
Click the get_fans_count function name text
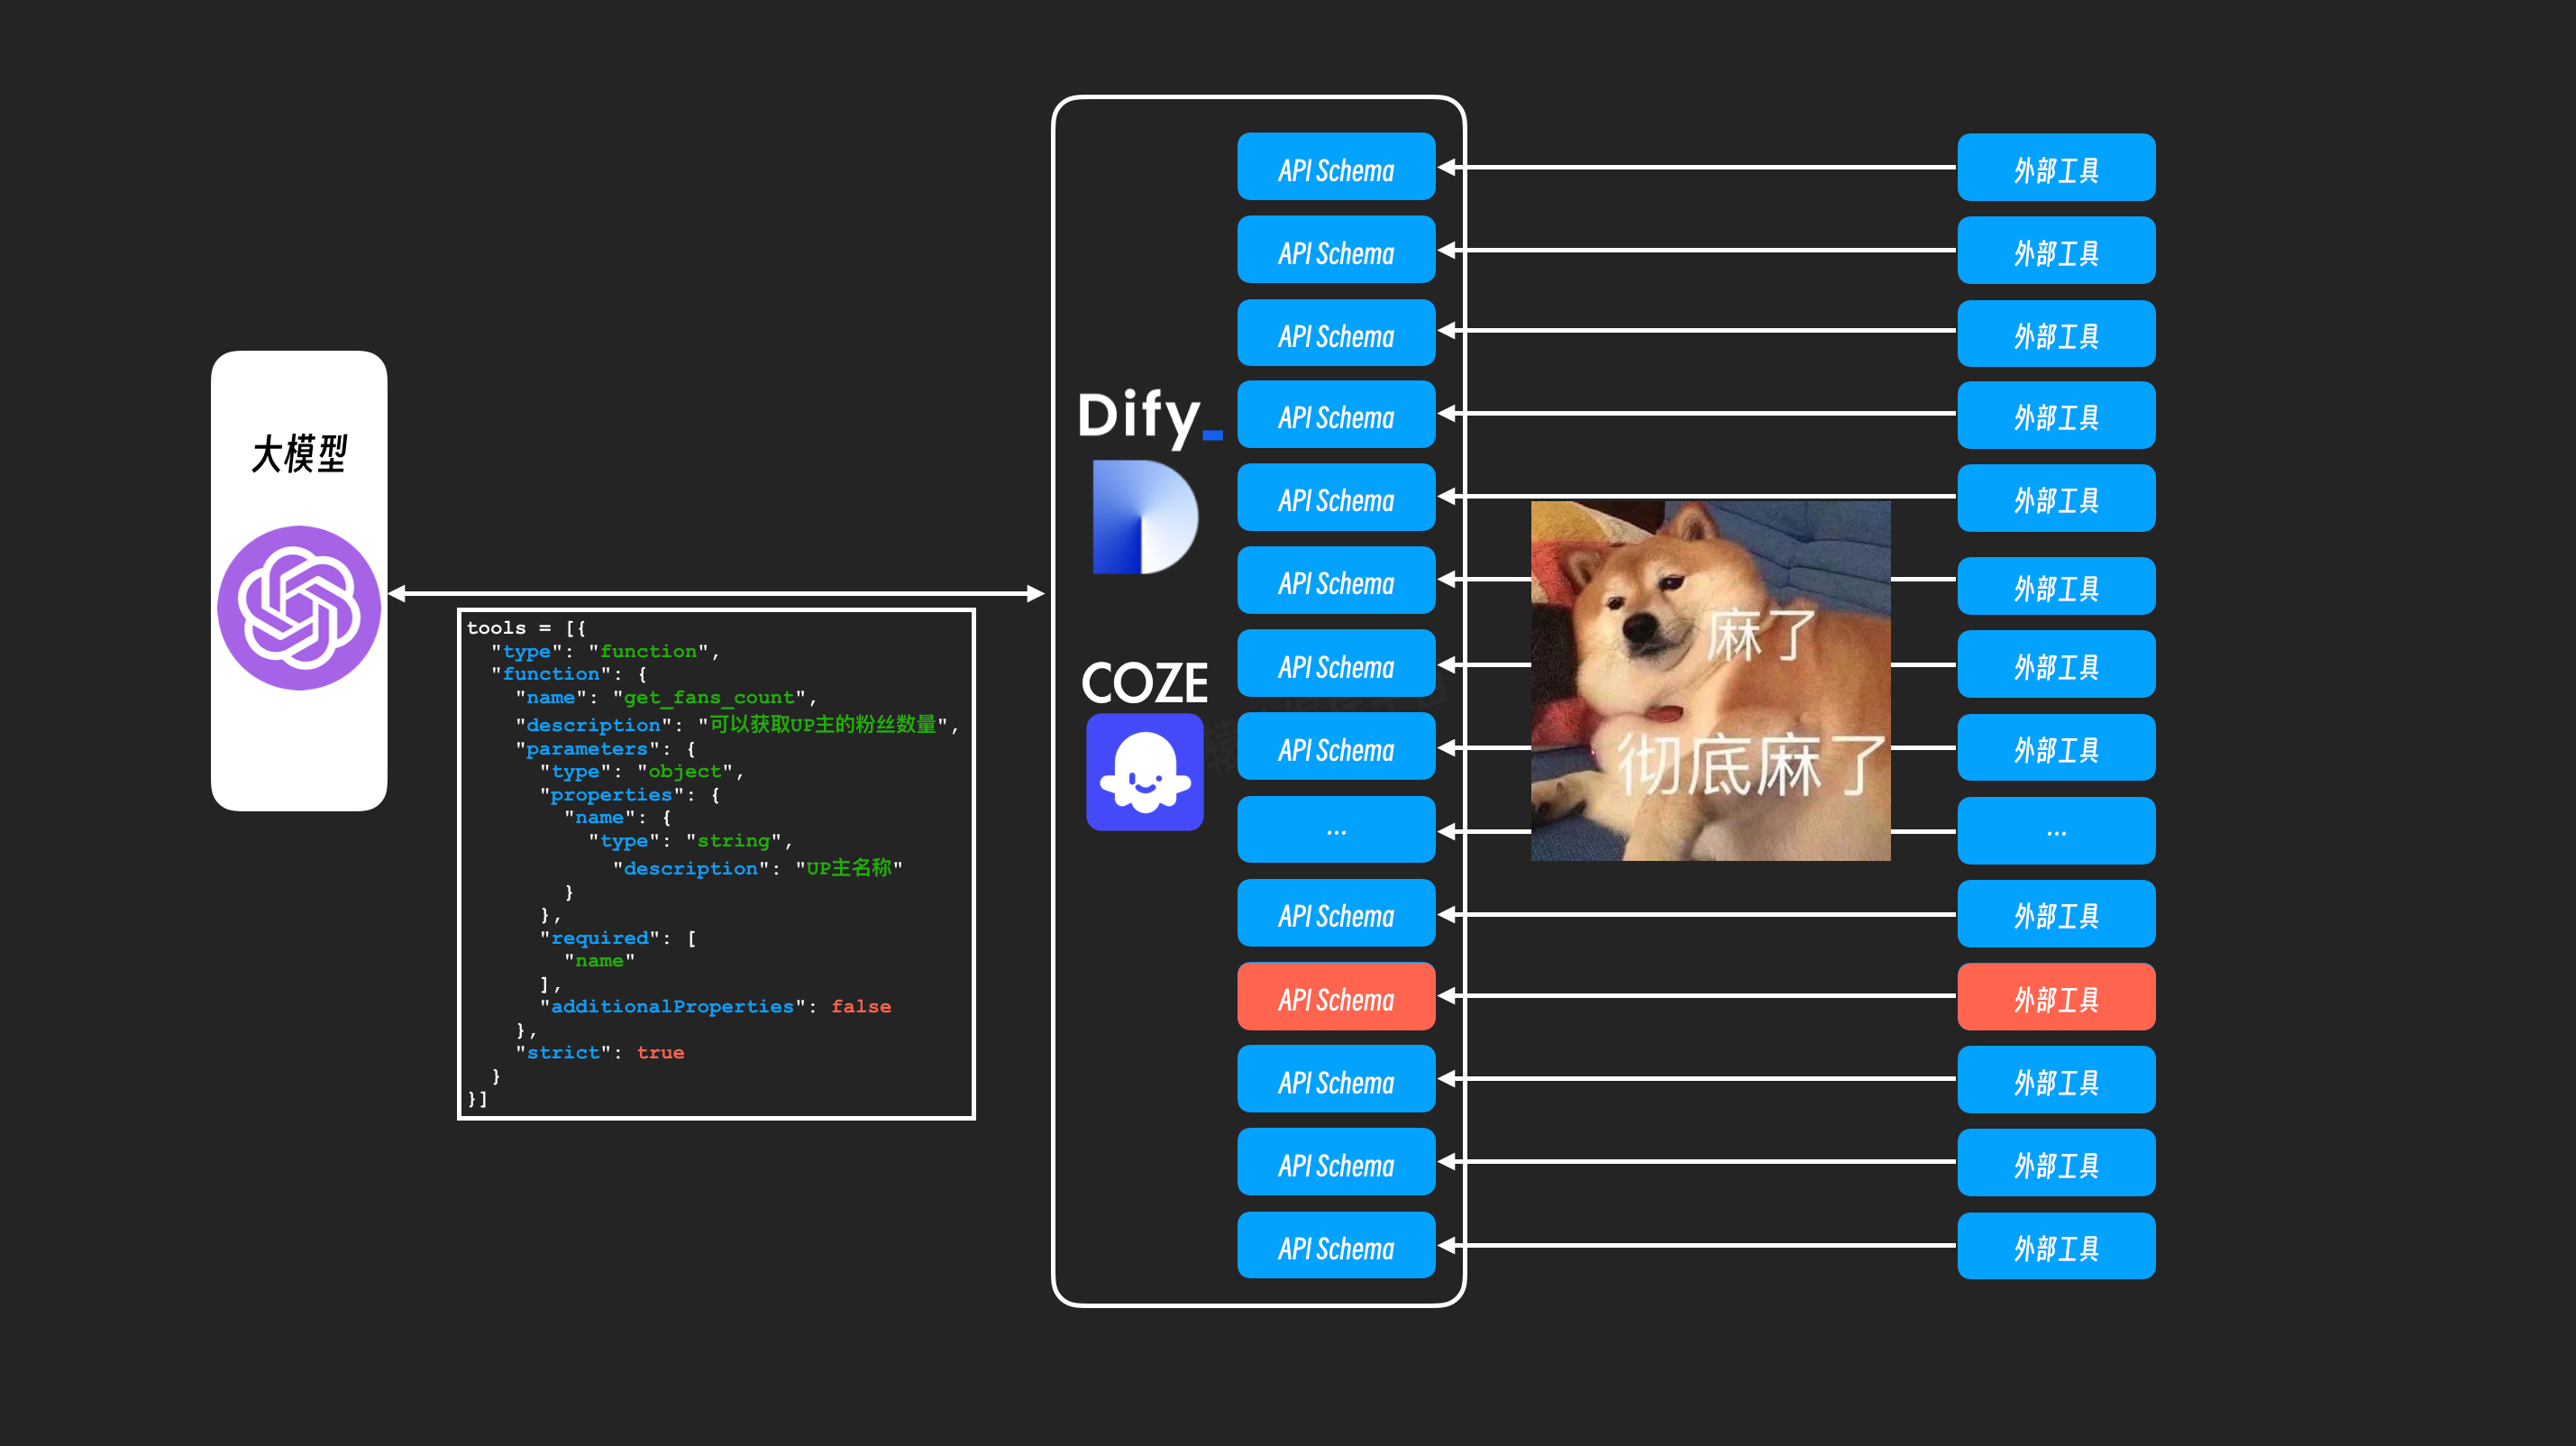pyautogui.click(x=708, y=697)
